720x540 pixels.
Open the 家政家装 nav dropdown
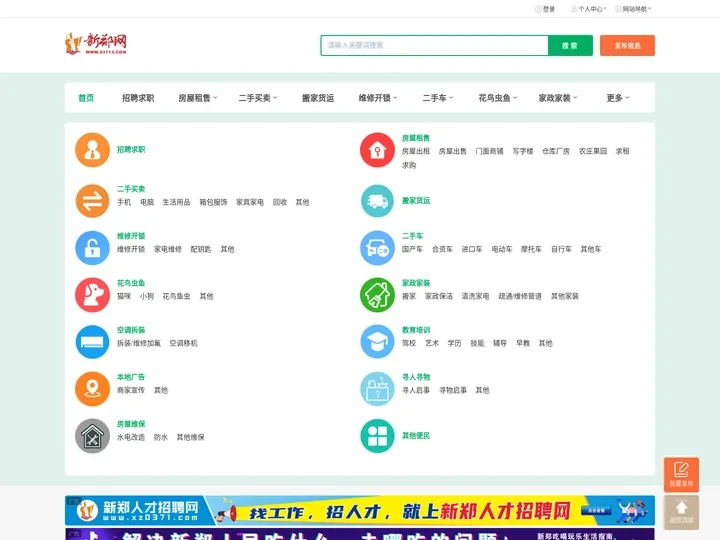(x=558, y=98)
